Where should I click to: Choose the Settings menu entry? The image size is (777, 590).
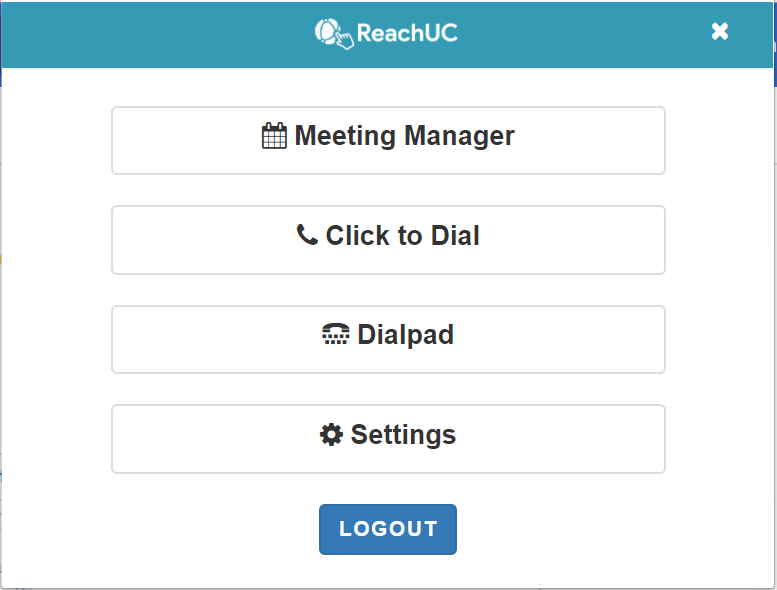(x=388, y=439)
